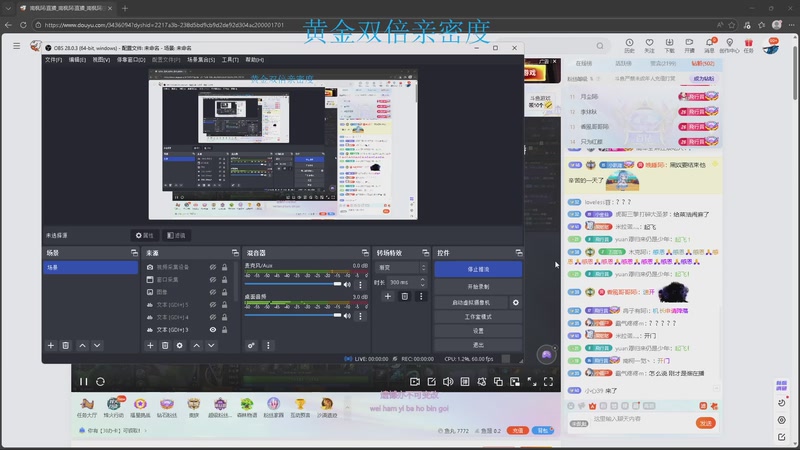Screen dimensions: 800x450
Task: Show the 窗口采集 source
Action: tap(213, 280)
